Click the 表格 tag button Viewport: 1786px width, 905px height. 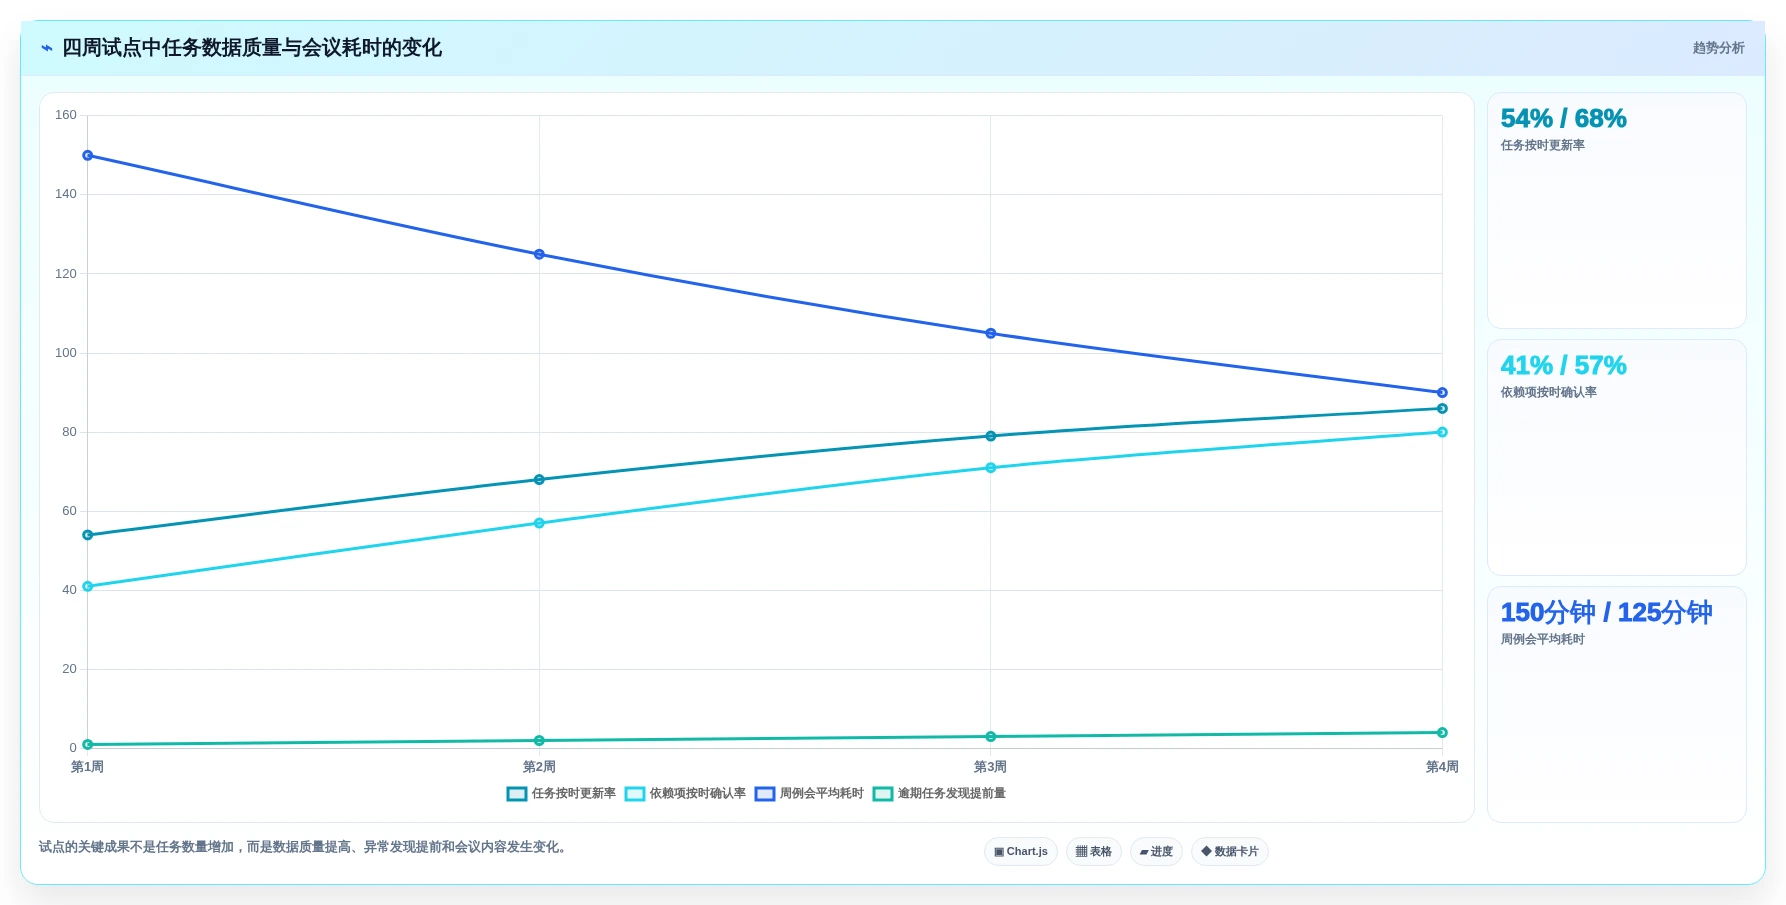tap(1094, 852)
